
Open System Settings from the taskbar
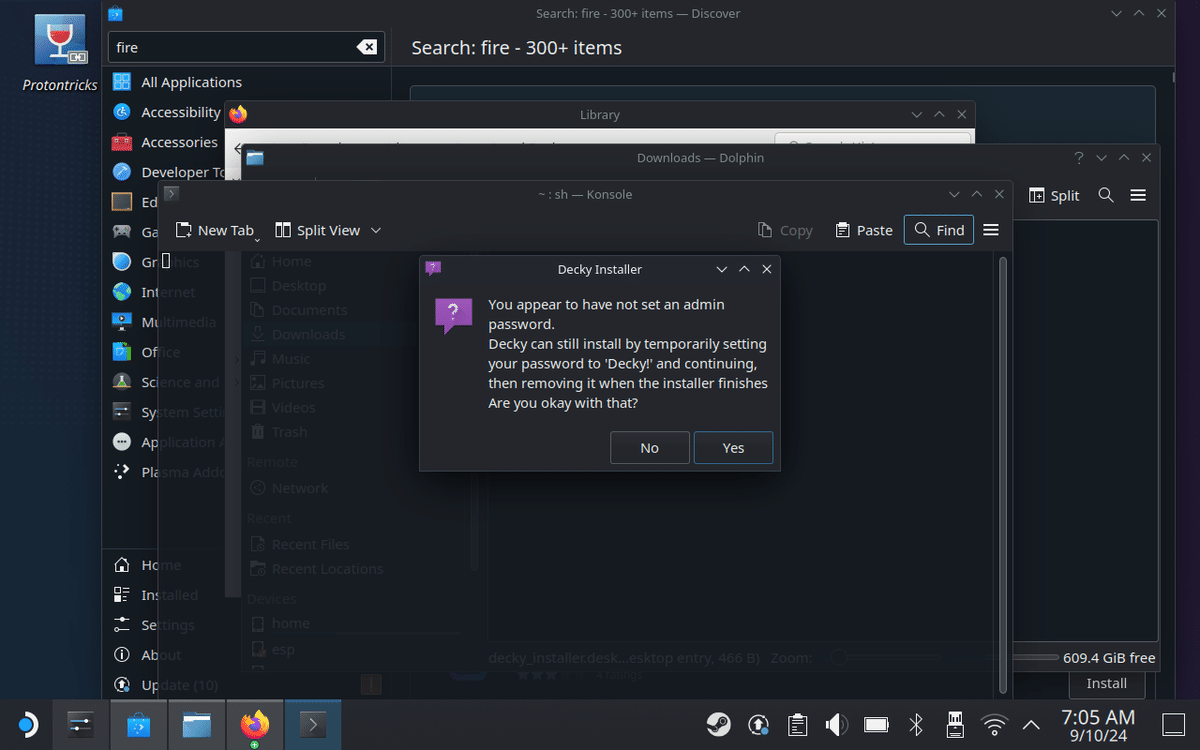click(81, 725)
